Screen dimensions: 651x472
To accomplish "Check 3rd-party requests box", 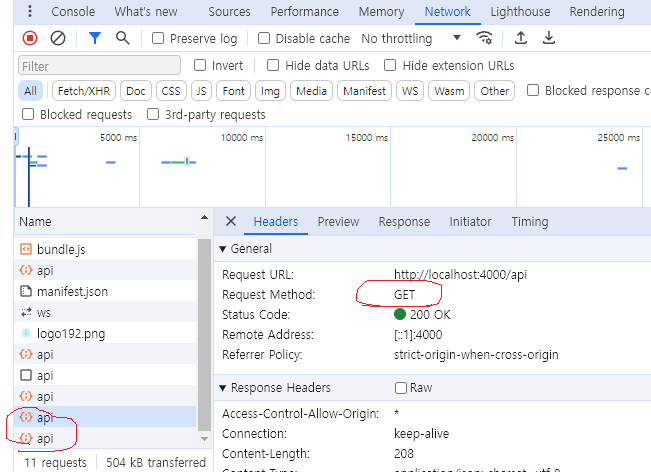I will tap(153, 114).
